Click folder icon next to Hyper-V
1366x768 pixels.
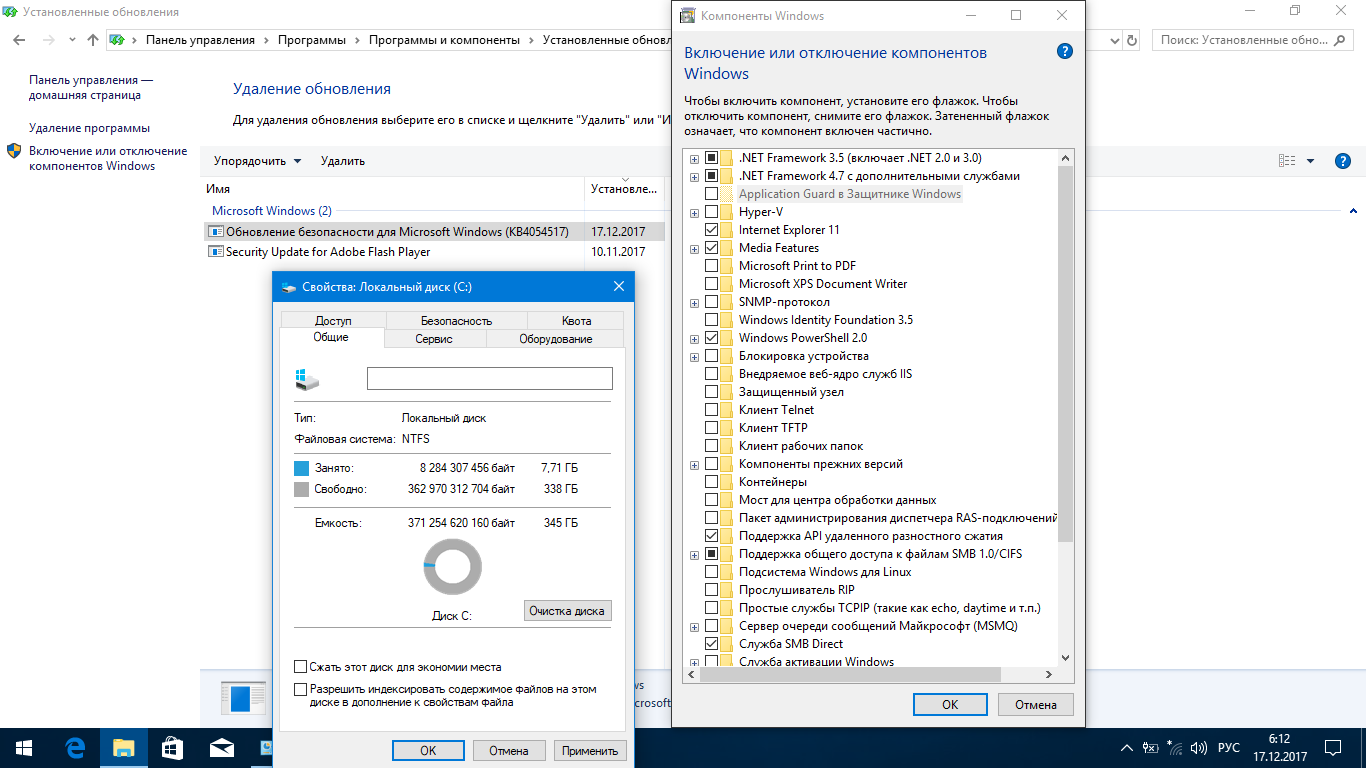tap(727, 212)
